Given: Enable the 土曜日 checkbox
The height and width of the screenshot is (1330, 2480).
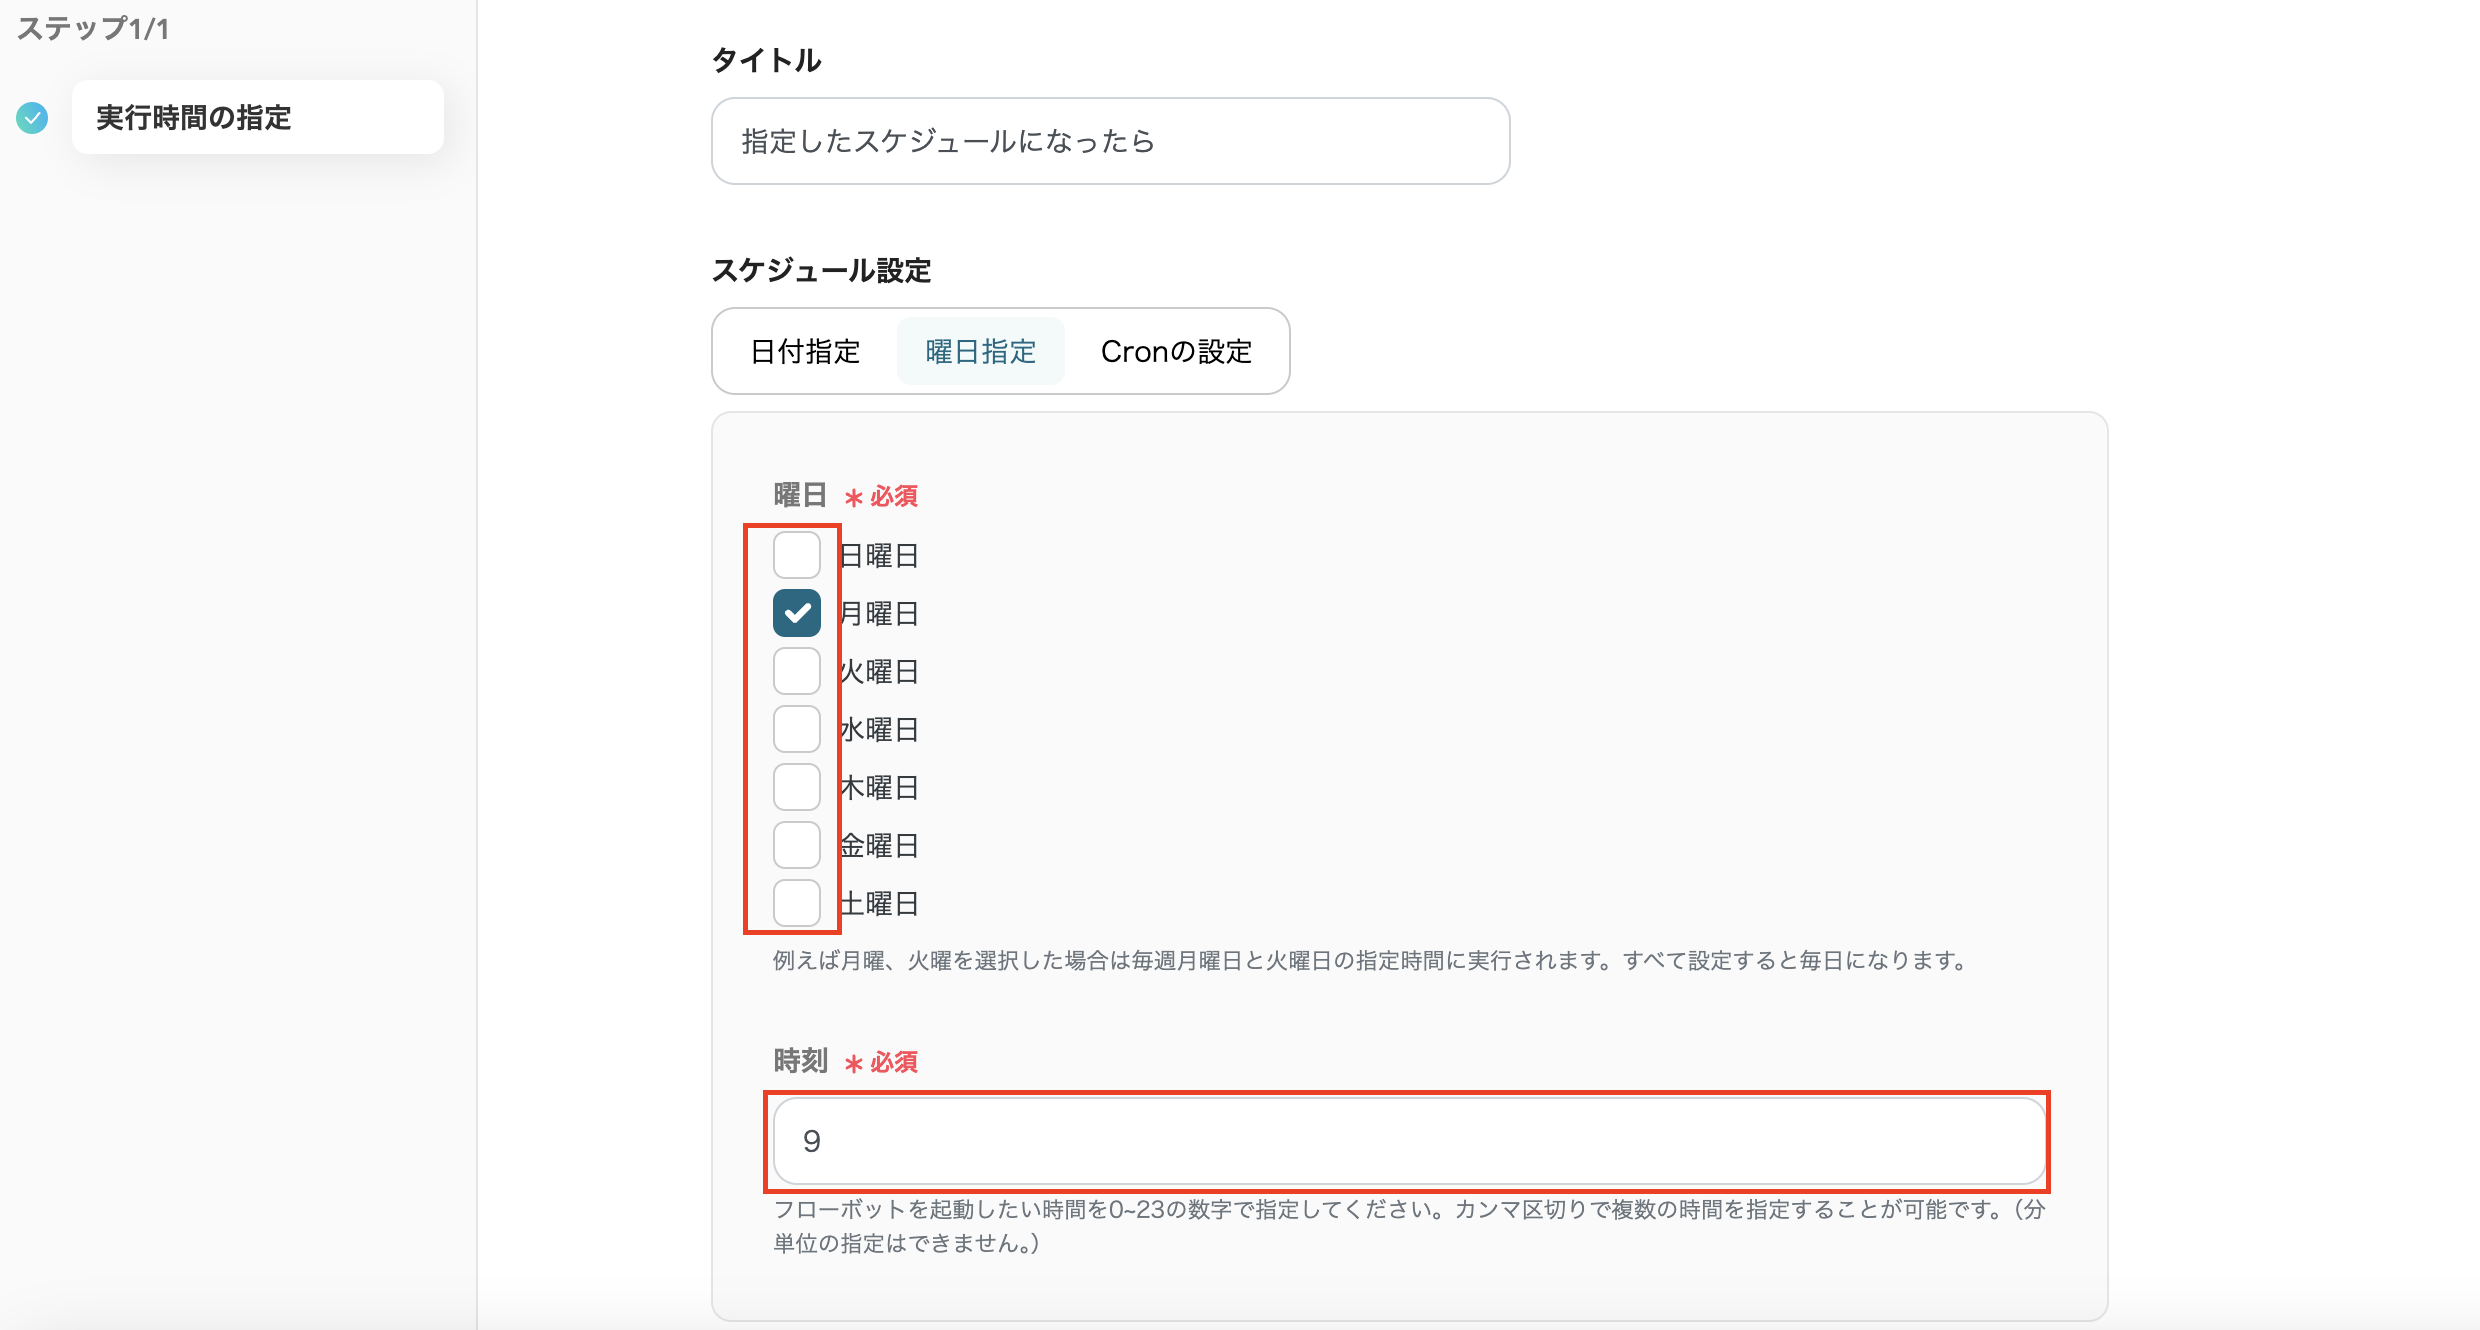Looking at the screenshot, I should pyautogui.click(x=796, y=903).
